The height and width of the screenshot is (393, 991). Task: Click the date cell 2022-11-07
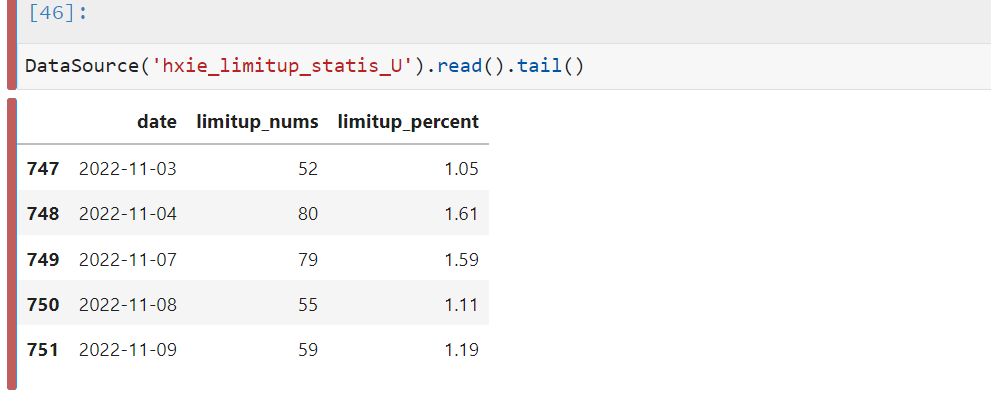pos(128,260)
